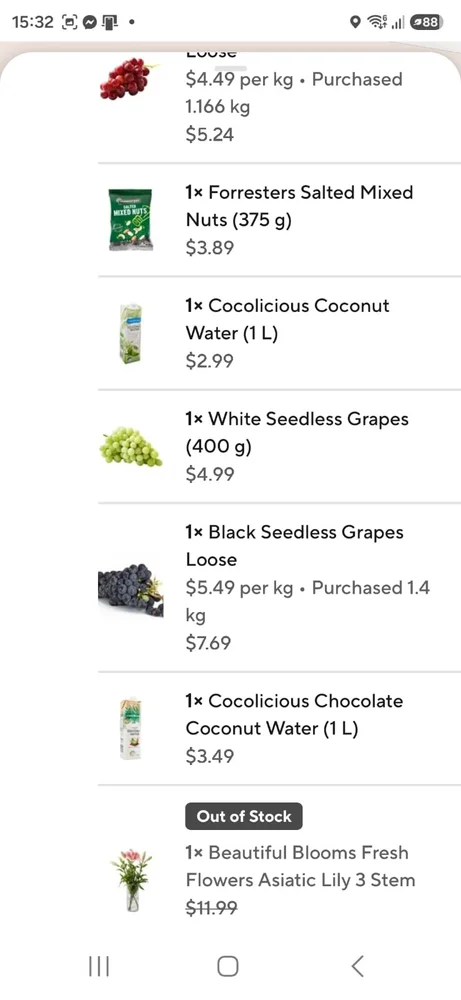Select the White Seedless Grapes (400 g) name
This screenshot has width=461, height=1000.
(x=297, y=432)
